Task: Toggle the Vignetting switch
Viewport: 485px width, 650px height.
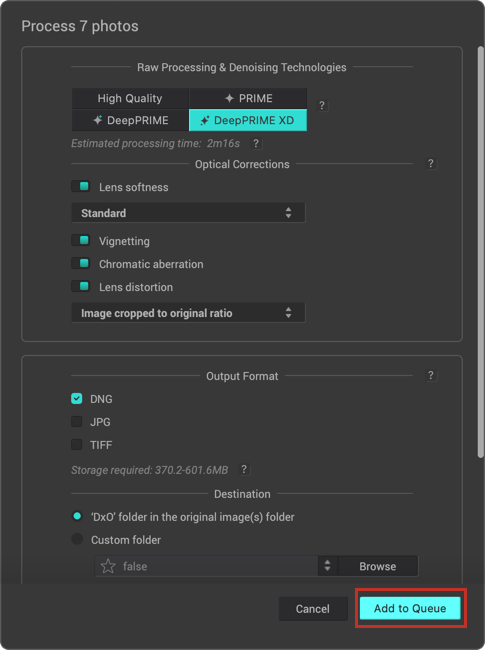Action: (80, 240)
